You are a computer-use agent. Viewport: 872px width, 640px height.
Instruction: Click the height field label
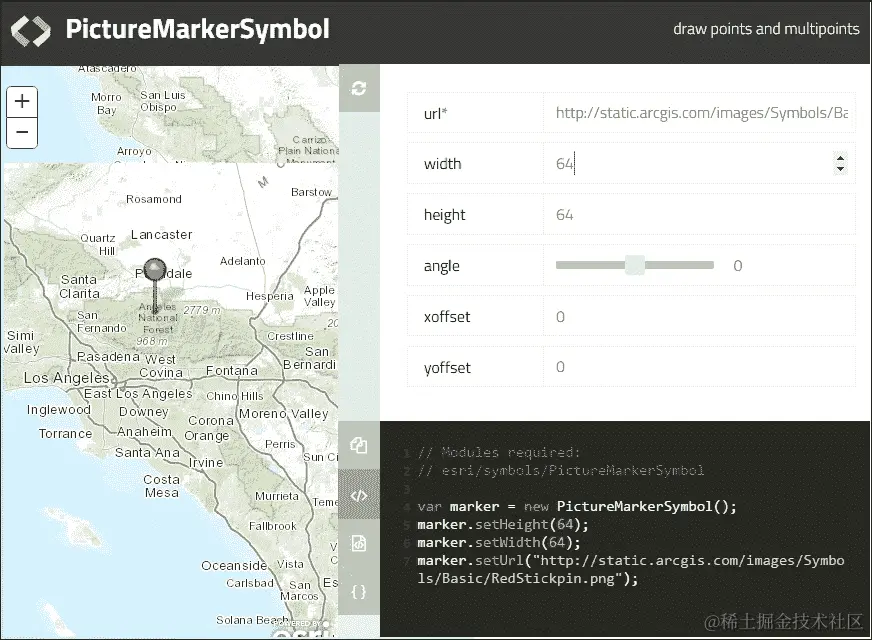(x=444, y=215)
